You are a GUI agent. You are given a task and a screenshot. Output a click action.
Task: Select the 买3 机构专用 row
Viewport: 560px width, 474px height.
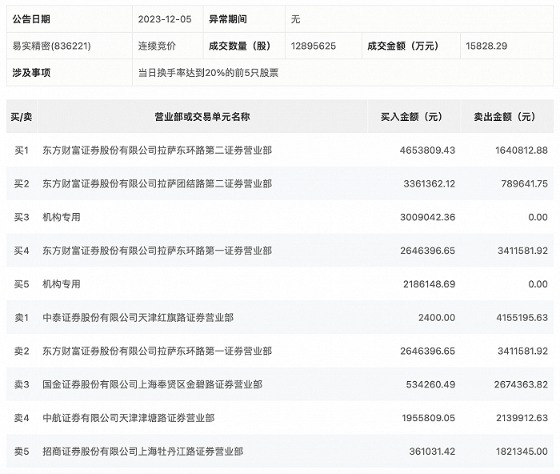tap(280, 217)
